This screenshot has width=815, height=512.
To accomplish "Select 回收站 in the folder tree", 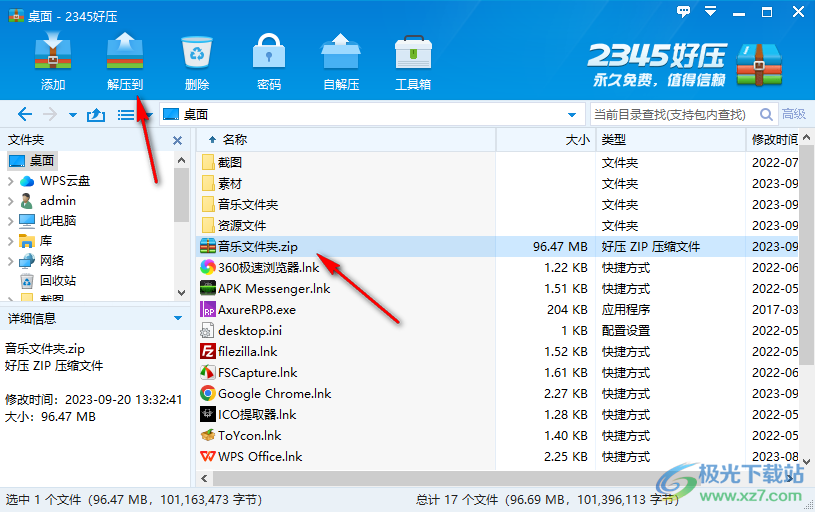I will pyautogui.click(x=48, y=281).
